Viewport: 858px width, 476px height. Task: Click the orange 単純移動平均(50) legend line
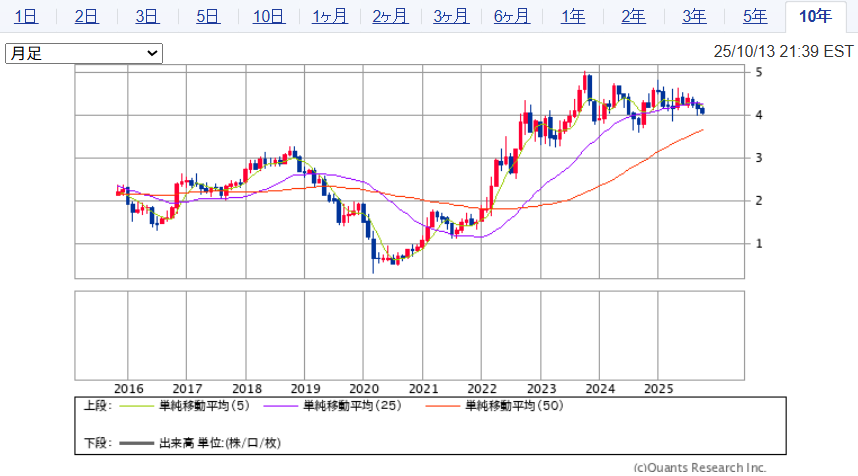[444, 406]
